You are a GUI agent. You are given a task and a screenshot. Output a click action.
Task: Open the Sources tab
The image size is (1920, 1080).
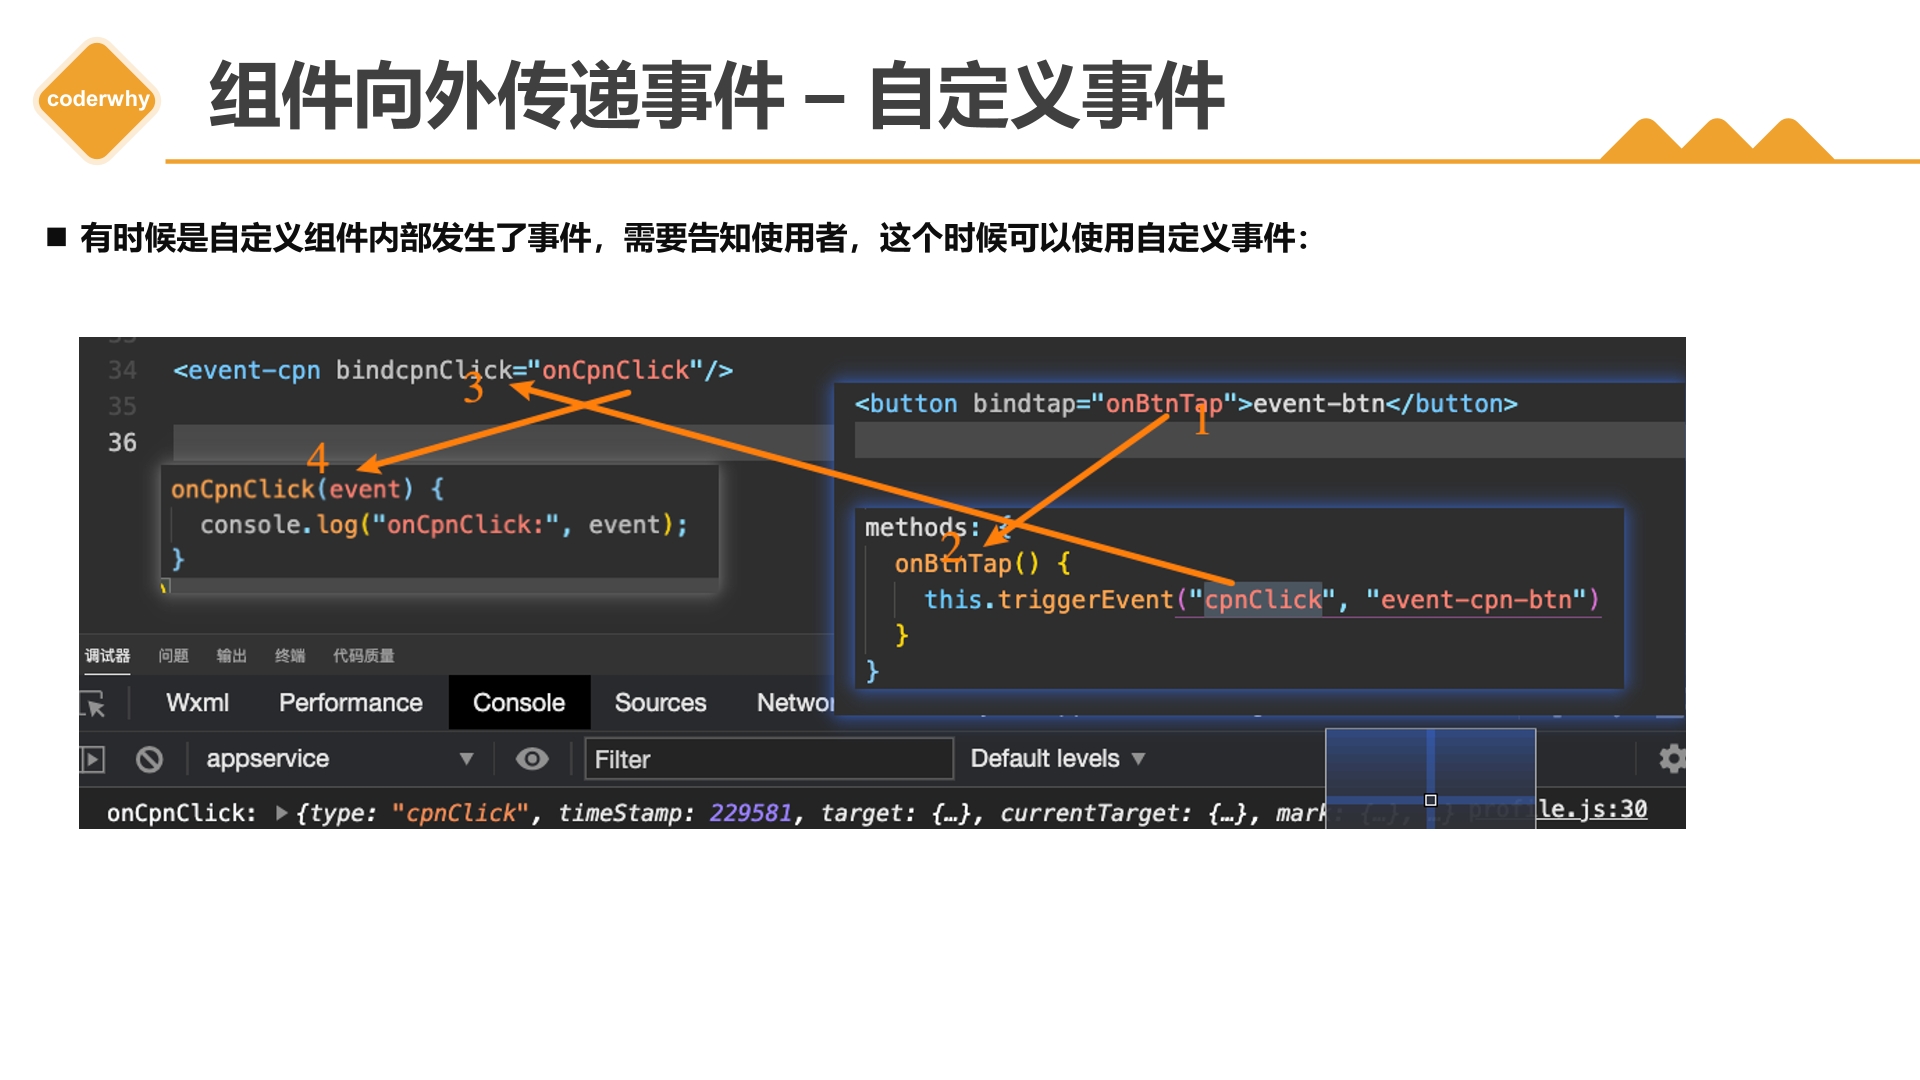[660, 703]
